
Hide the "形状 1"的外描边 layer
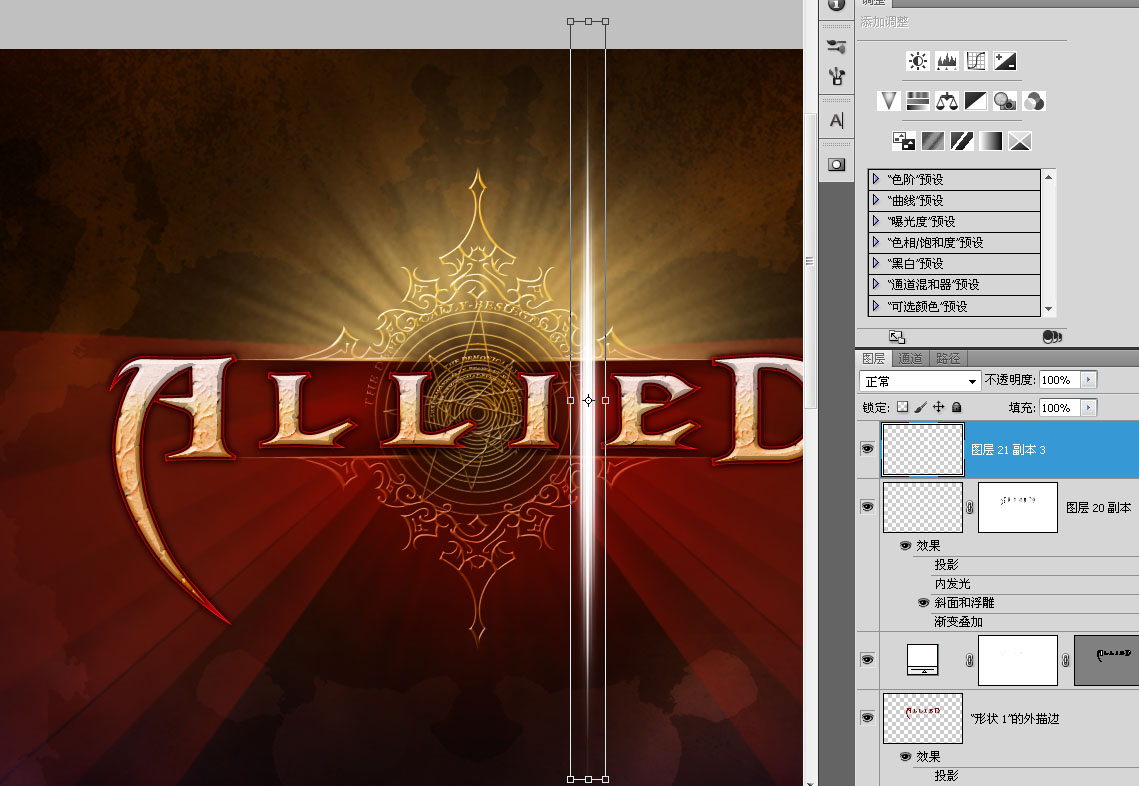pyautogui.click(x=867, y=718)
